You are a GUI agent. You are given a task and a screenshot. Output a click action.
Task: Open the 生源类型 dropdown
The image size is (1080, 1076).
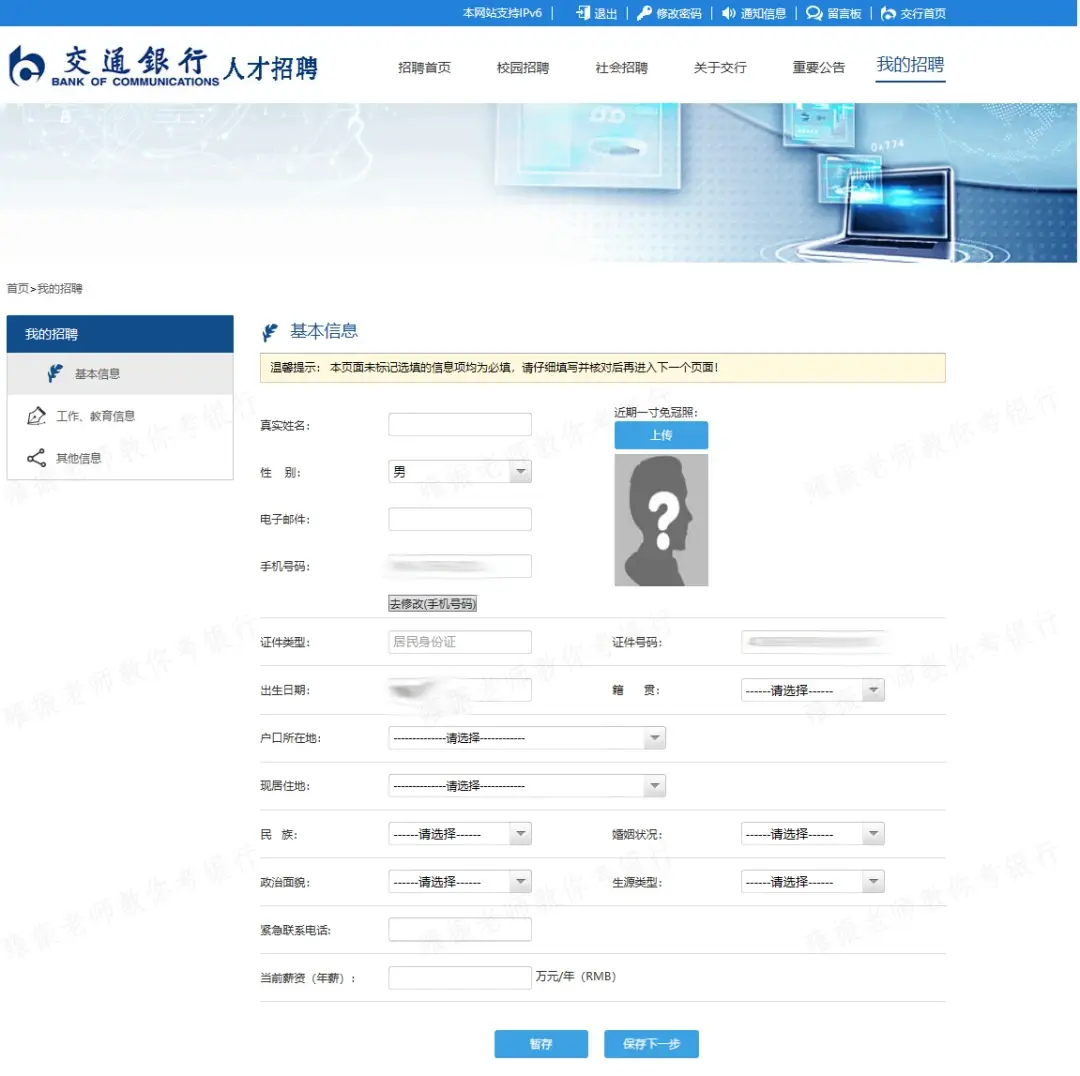pyautogui.click(x=812, y=881)
